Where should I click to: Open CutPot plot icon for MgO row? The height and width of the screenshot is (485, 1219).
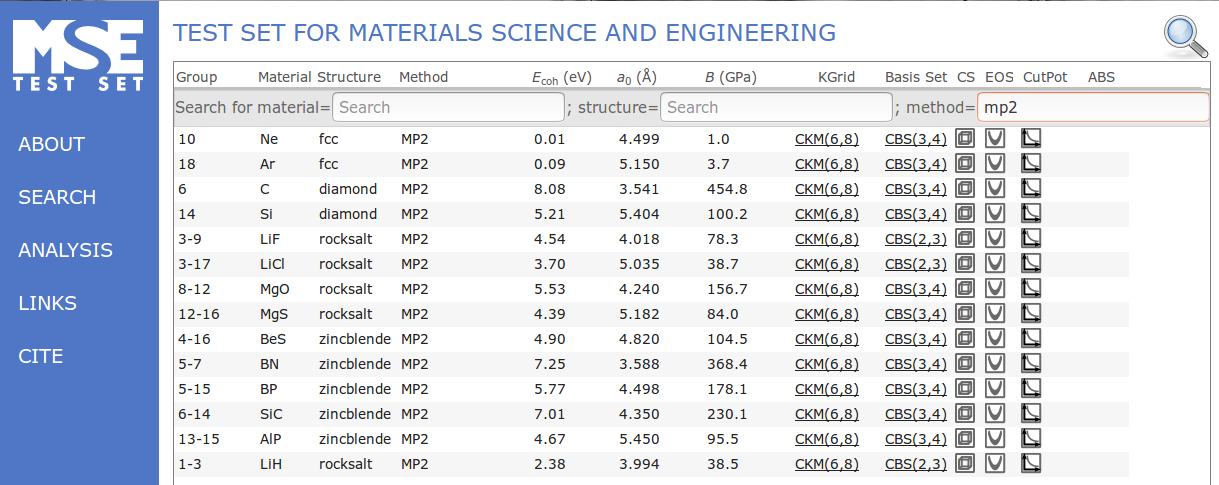point(1031,289)
